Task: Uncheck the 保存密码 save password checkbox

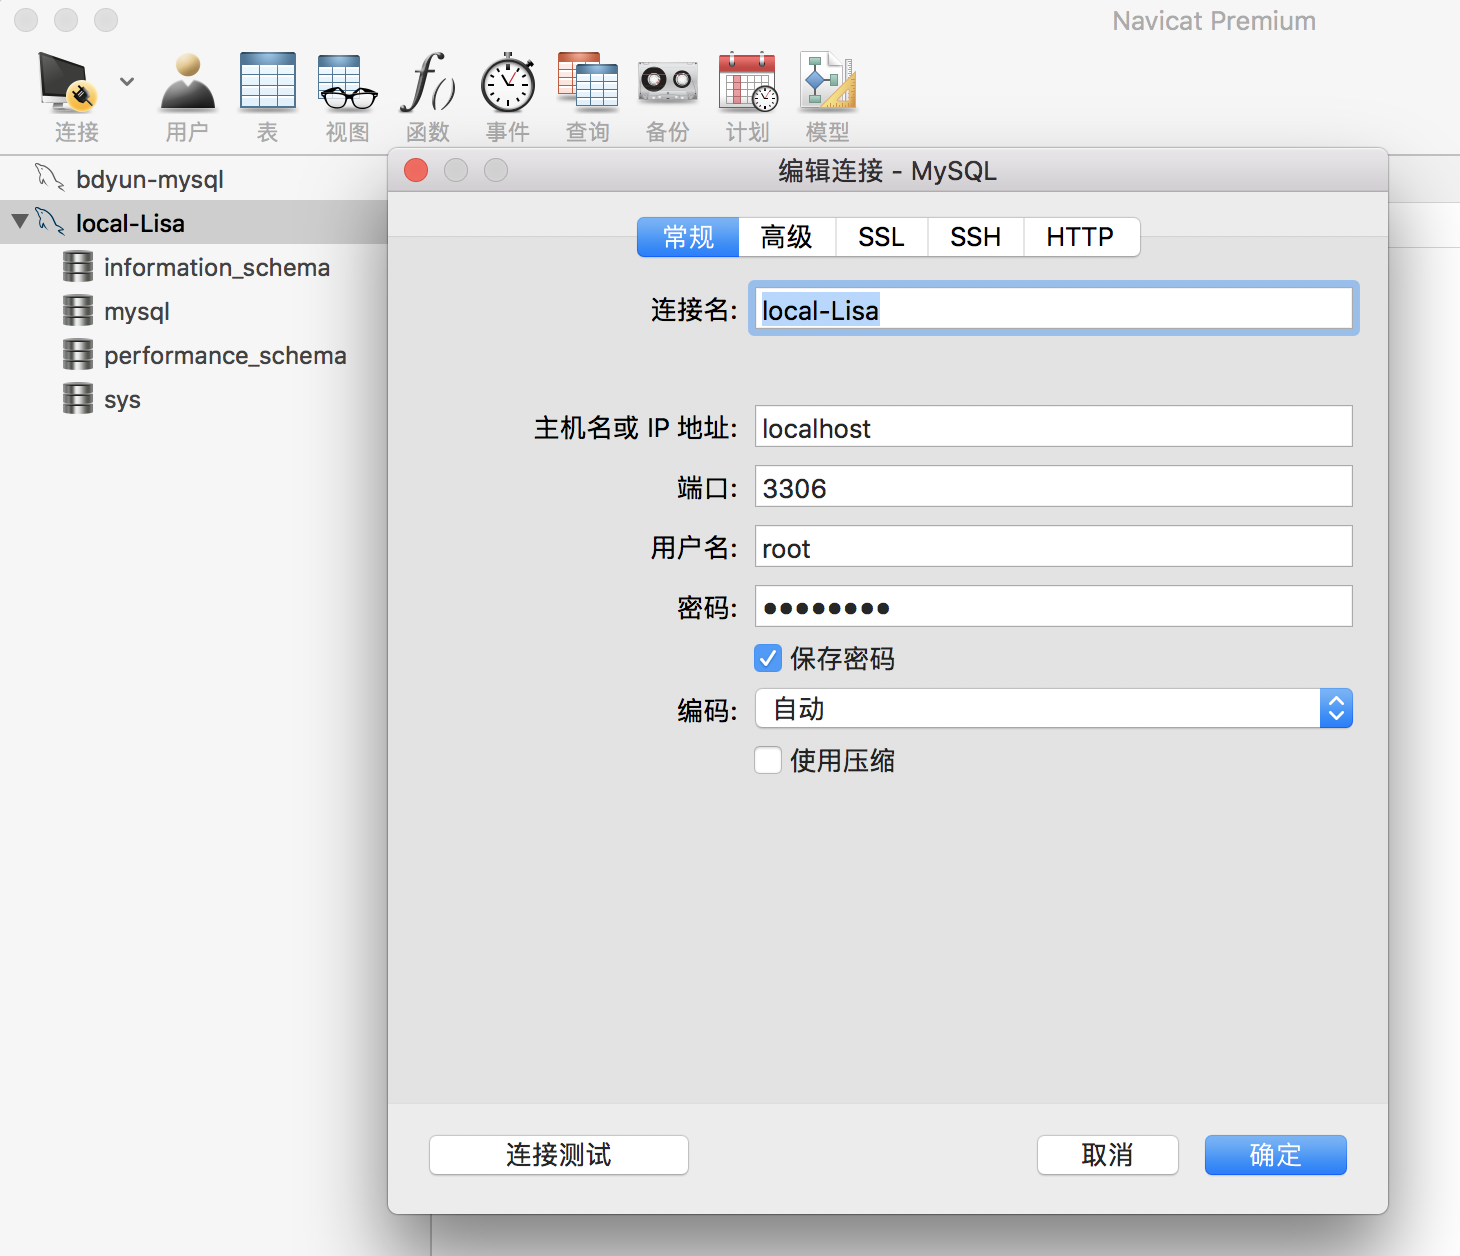Action: click(768, 658)
